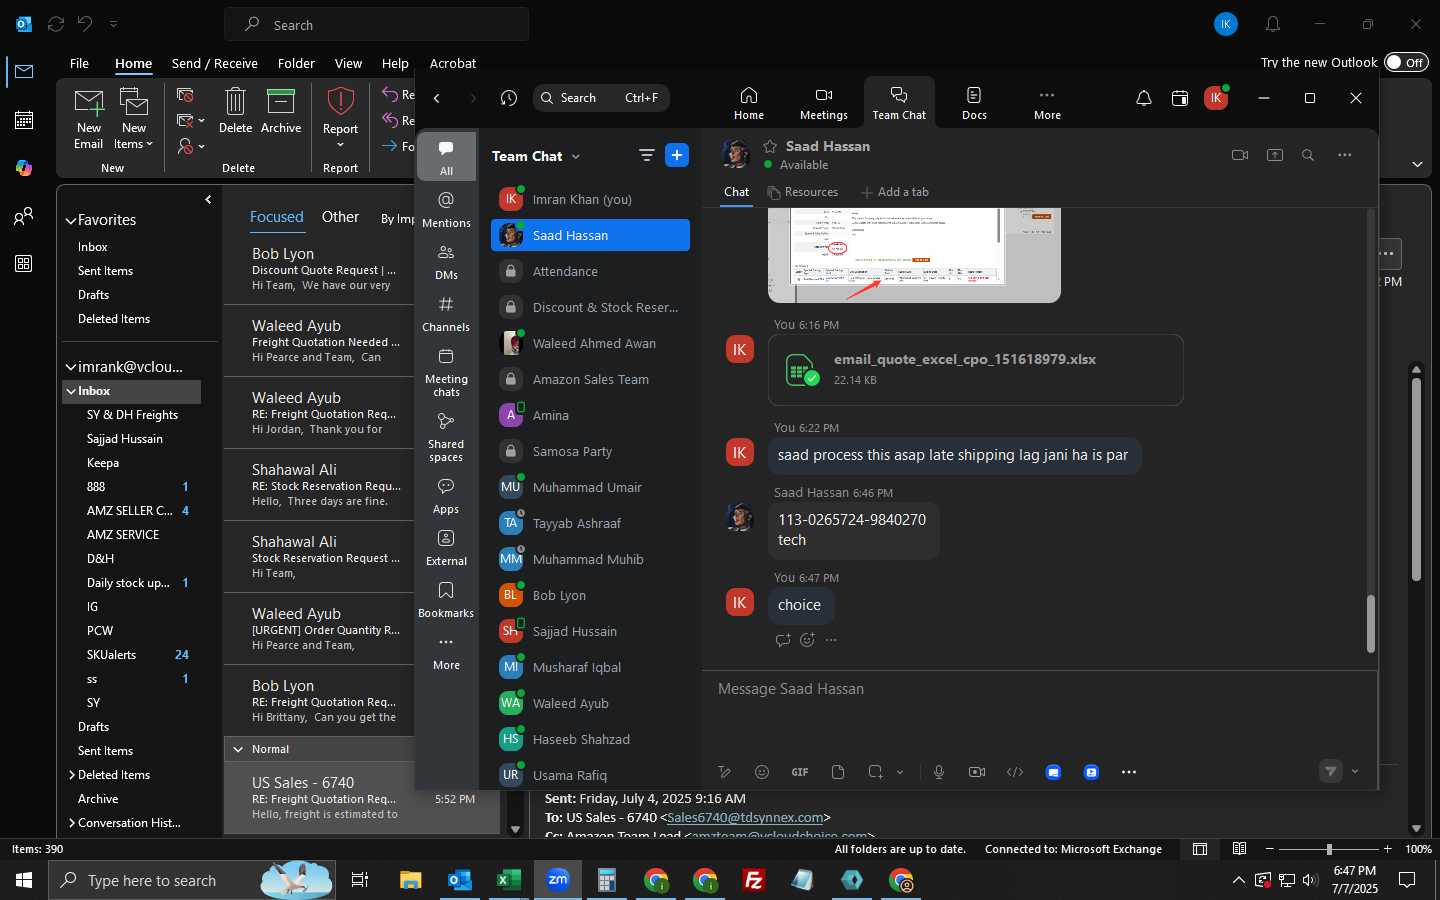Click Zoom notifications bell icon
The width and height of the screenshot is (1440, 900).
pyautogui.click(x=1144, y=98)
